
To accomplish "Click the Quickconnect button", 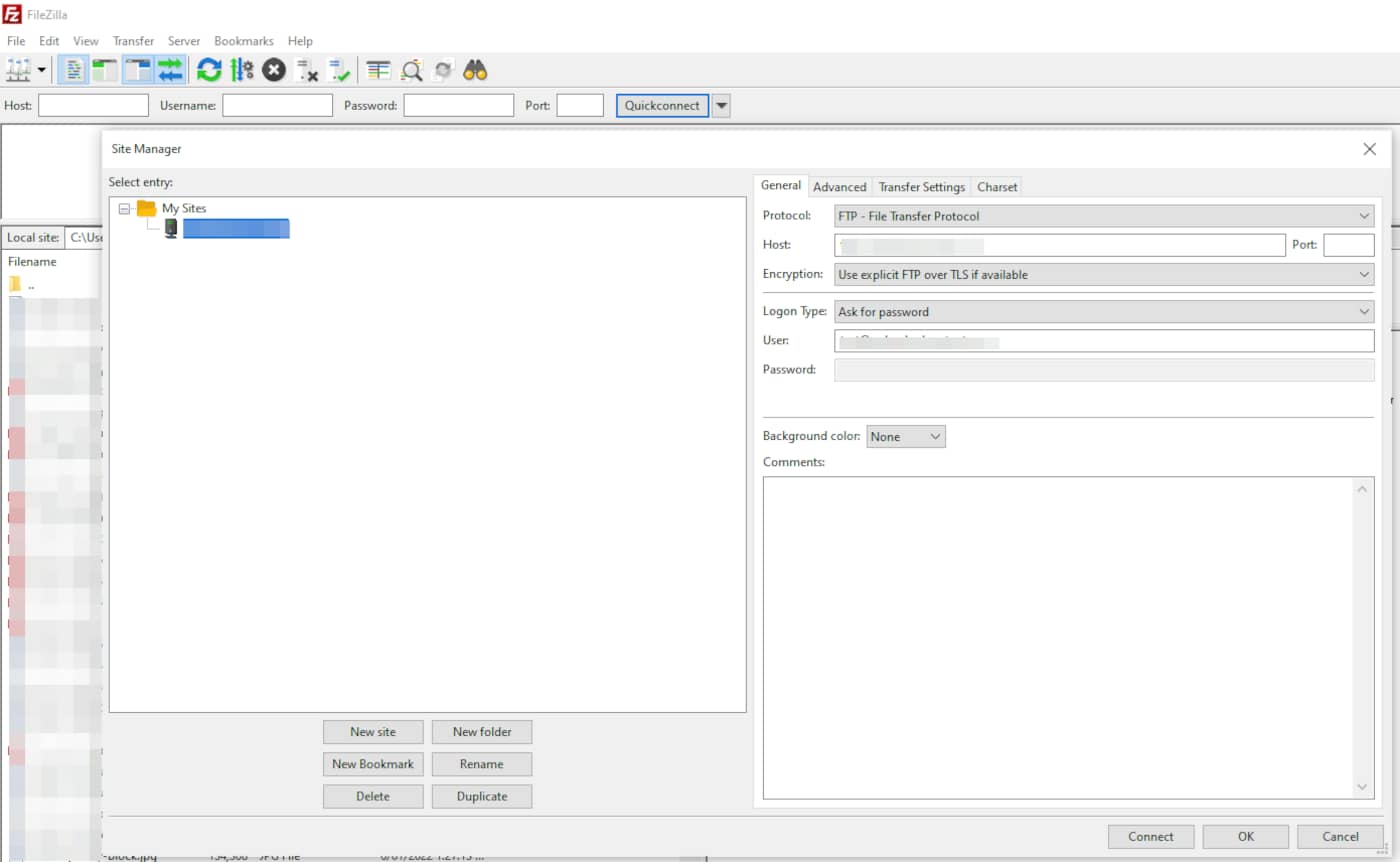I will tap(663, 105).
